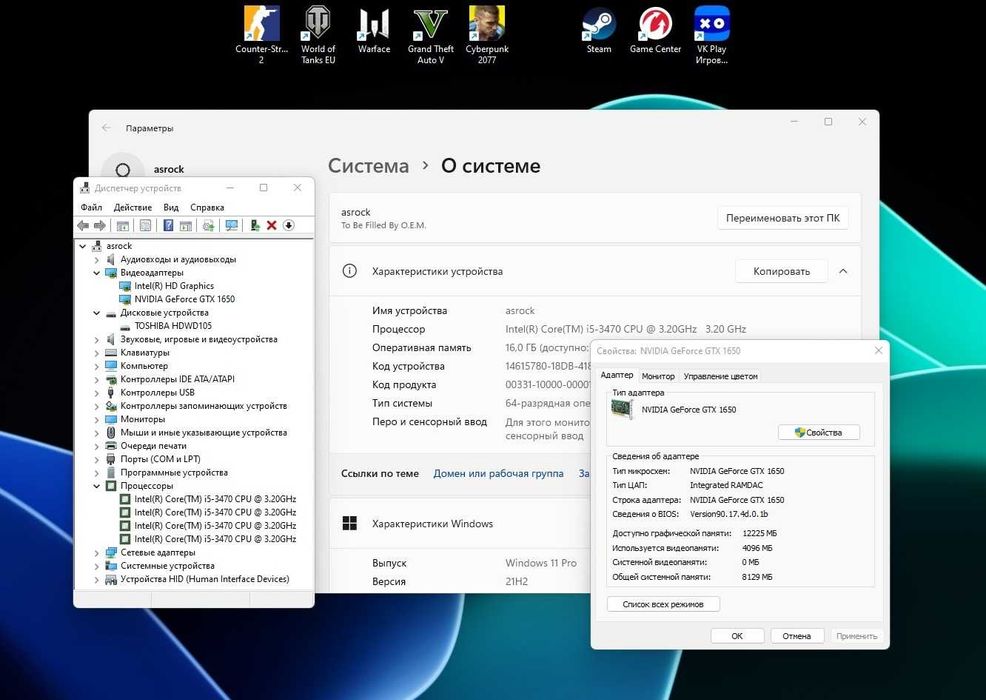Click the Properties sheet icon in Device Manager toolbar

click(145, 225)
